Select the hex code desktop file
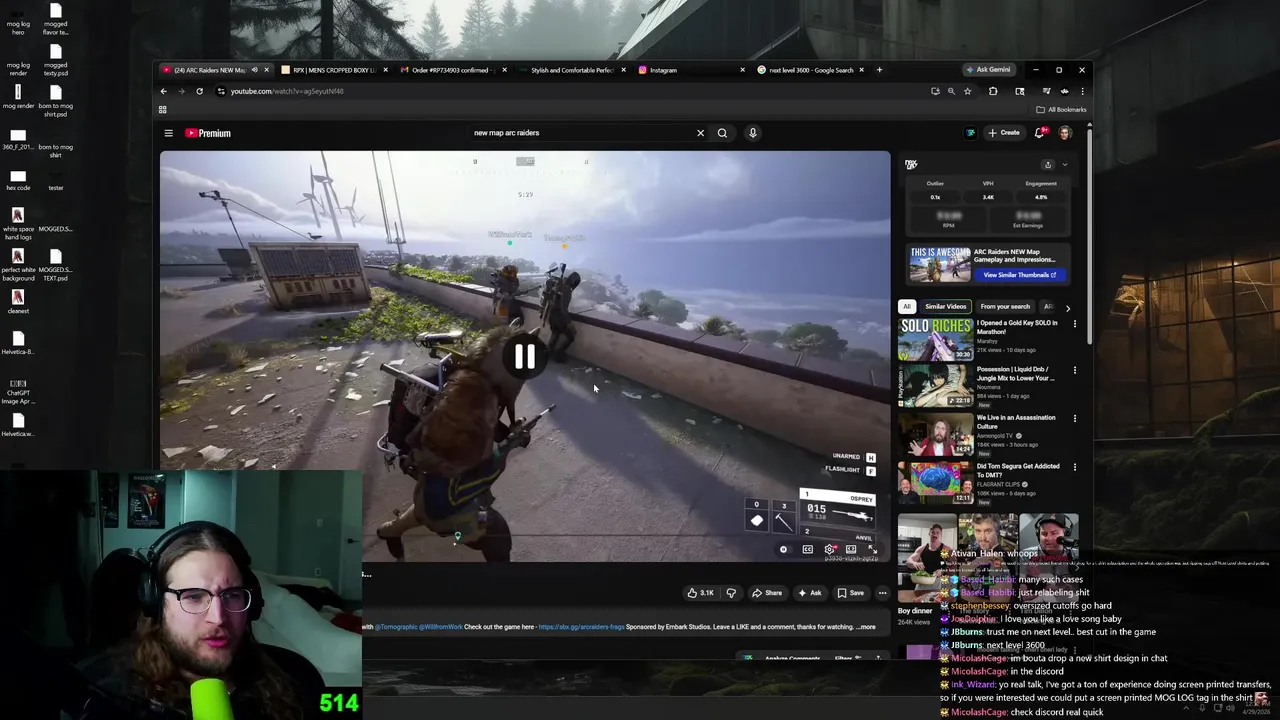Image resolution: width=1280 pixels, height=720 pixels. pos(18,180)
